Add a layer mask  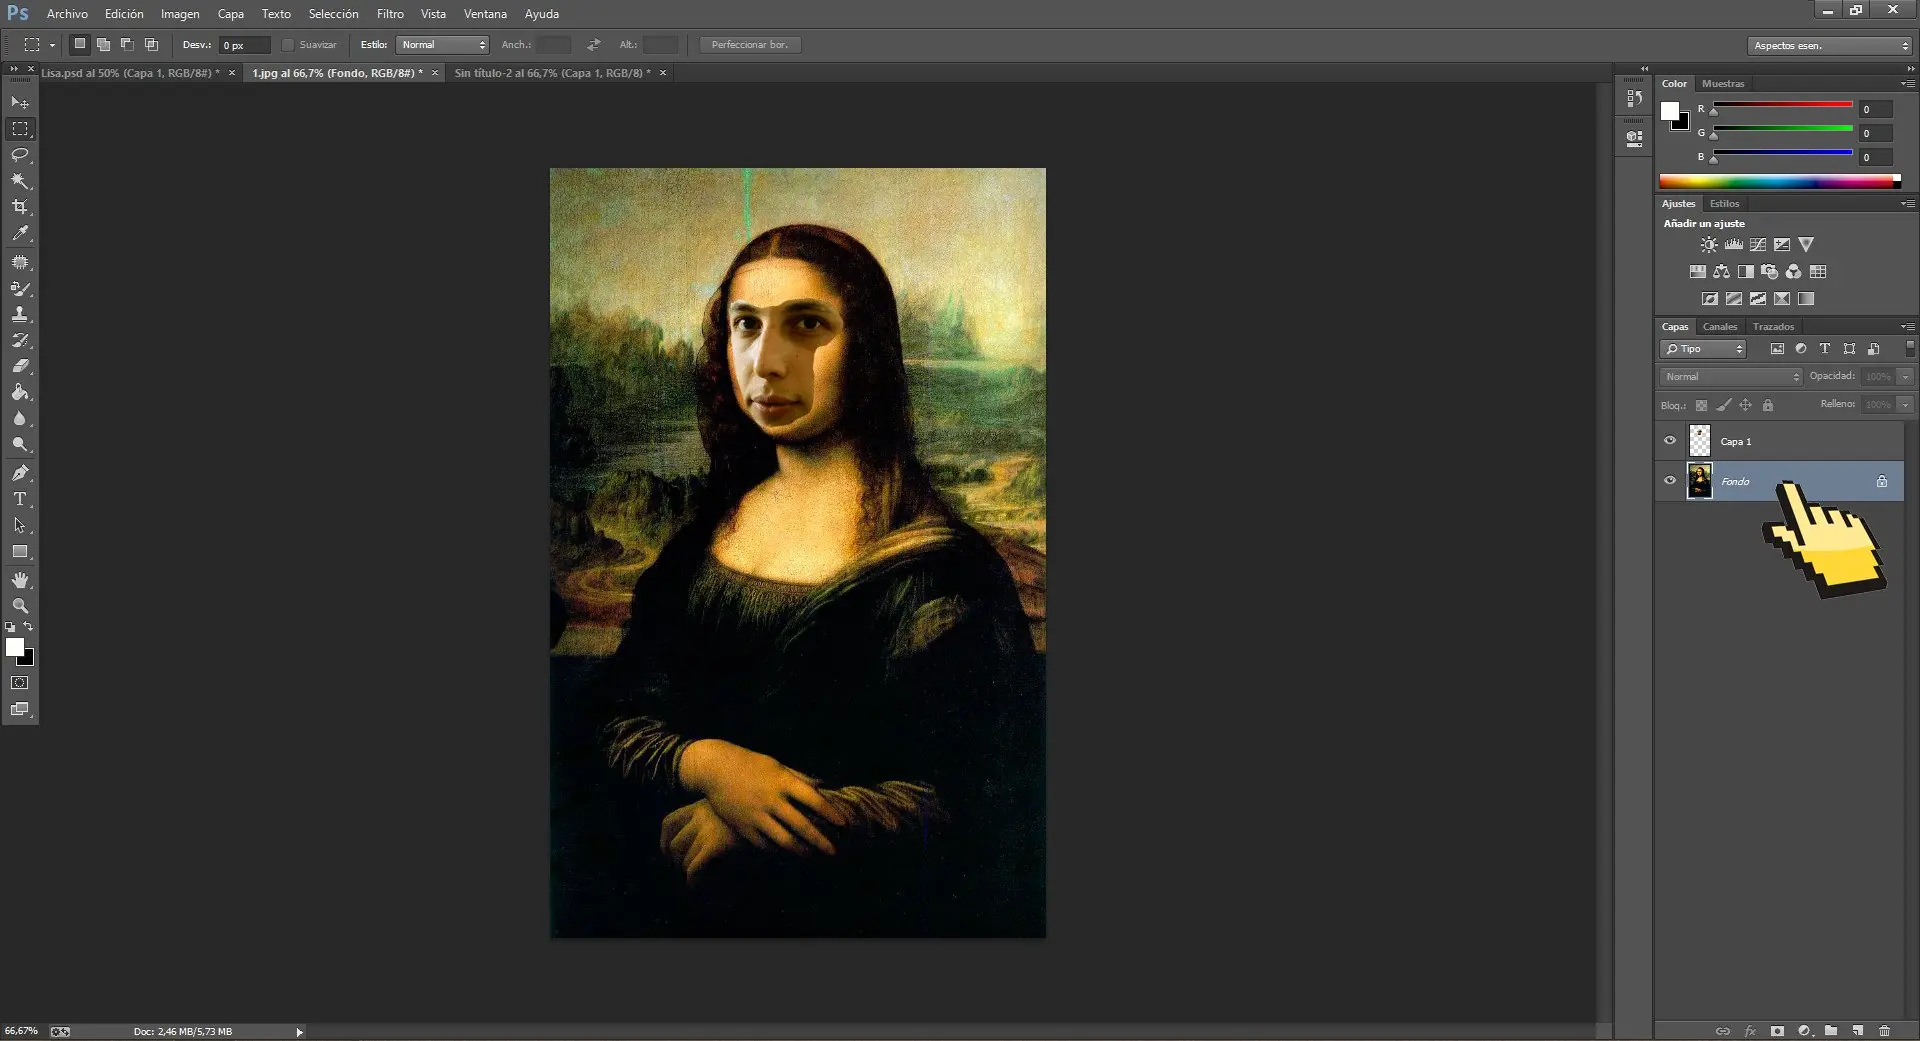coord(1777,1031)
